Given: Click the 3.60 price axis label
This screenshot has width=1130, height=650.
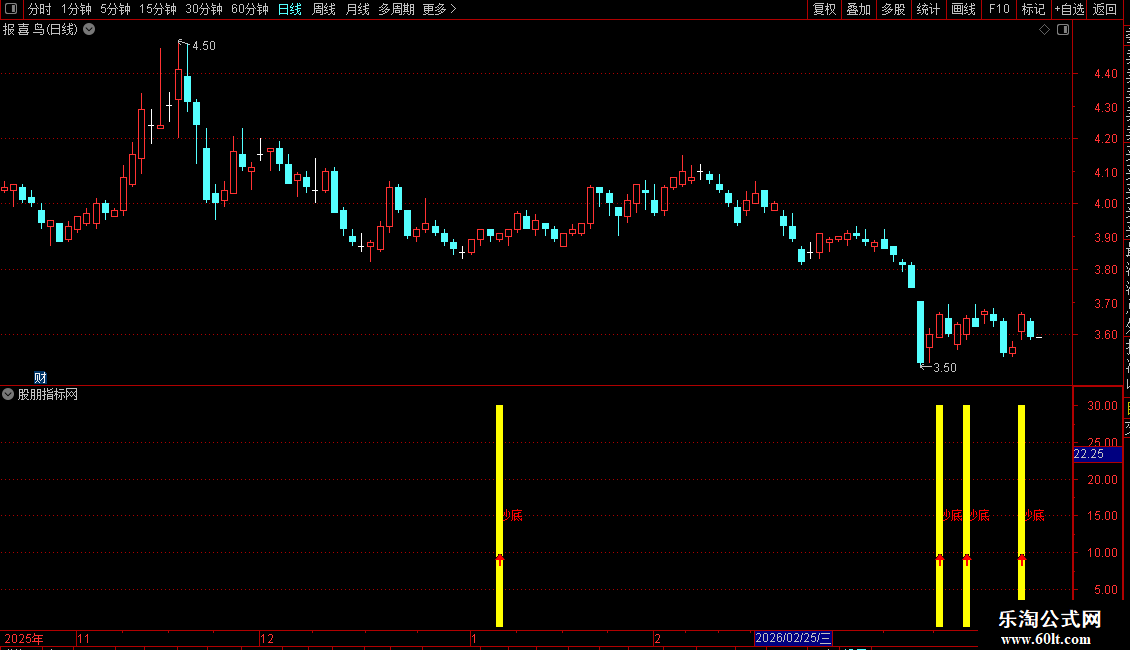Looking at the screenshot, I should tap(1105, 335).
